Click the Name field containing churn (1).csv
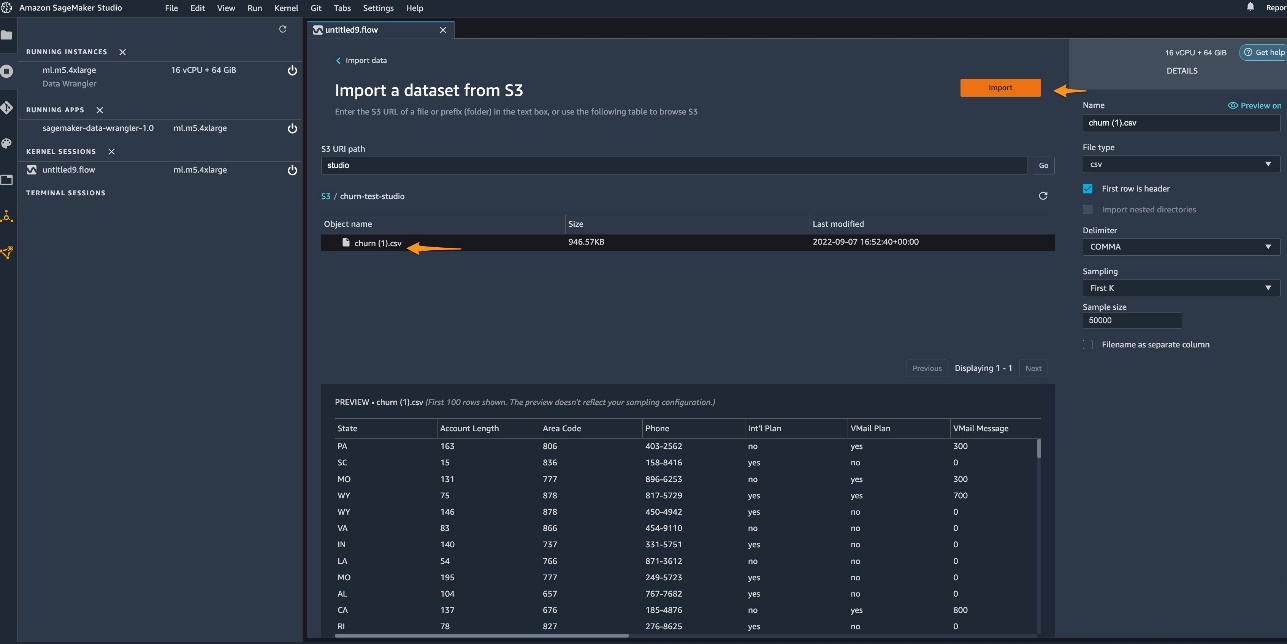This screenshot has height=644, width=1287. click(1181, 123)
